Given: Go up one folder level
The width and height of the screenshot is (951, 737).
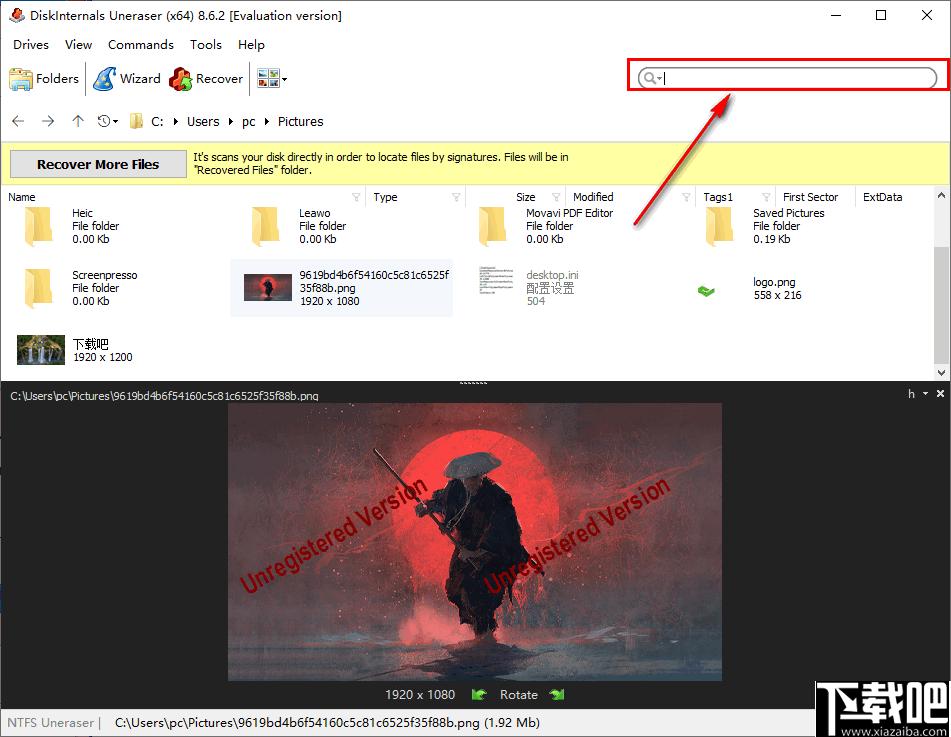Looking at the screenshot, I should coord(78,121).
